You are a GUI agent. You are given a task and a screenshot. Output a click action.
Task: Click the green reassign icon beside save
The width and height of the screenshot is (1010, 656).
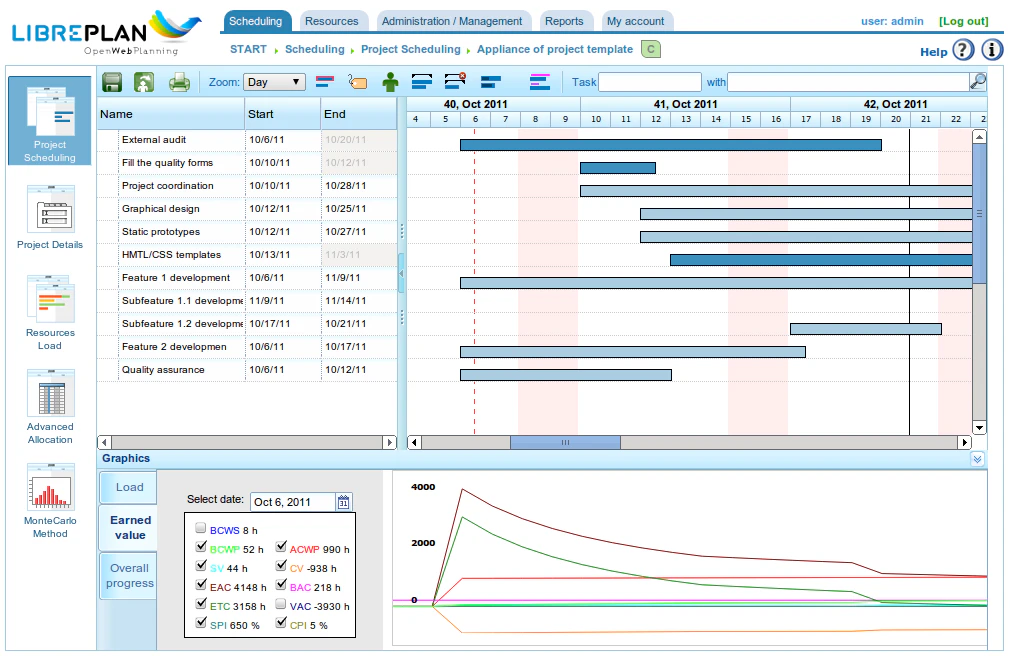[x=144, y=82]
